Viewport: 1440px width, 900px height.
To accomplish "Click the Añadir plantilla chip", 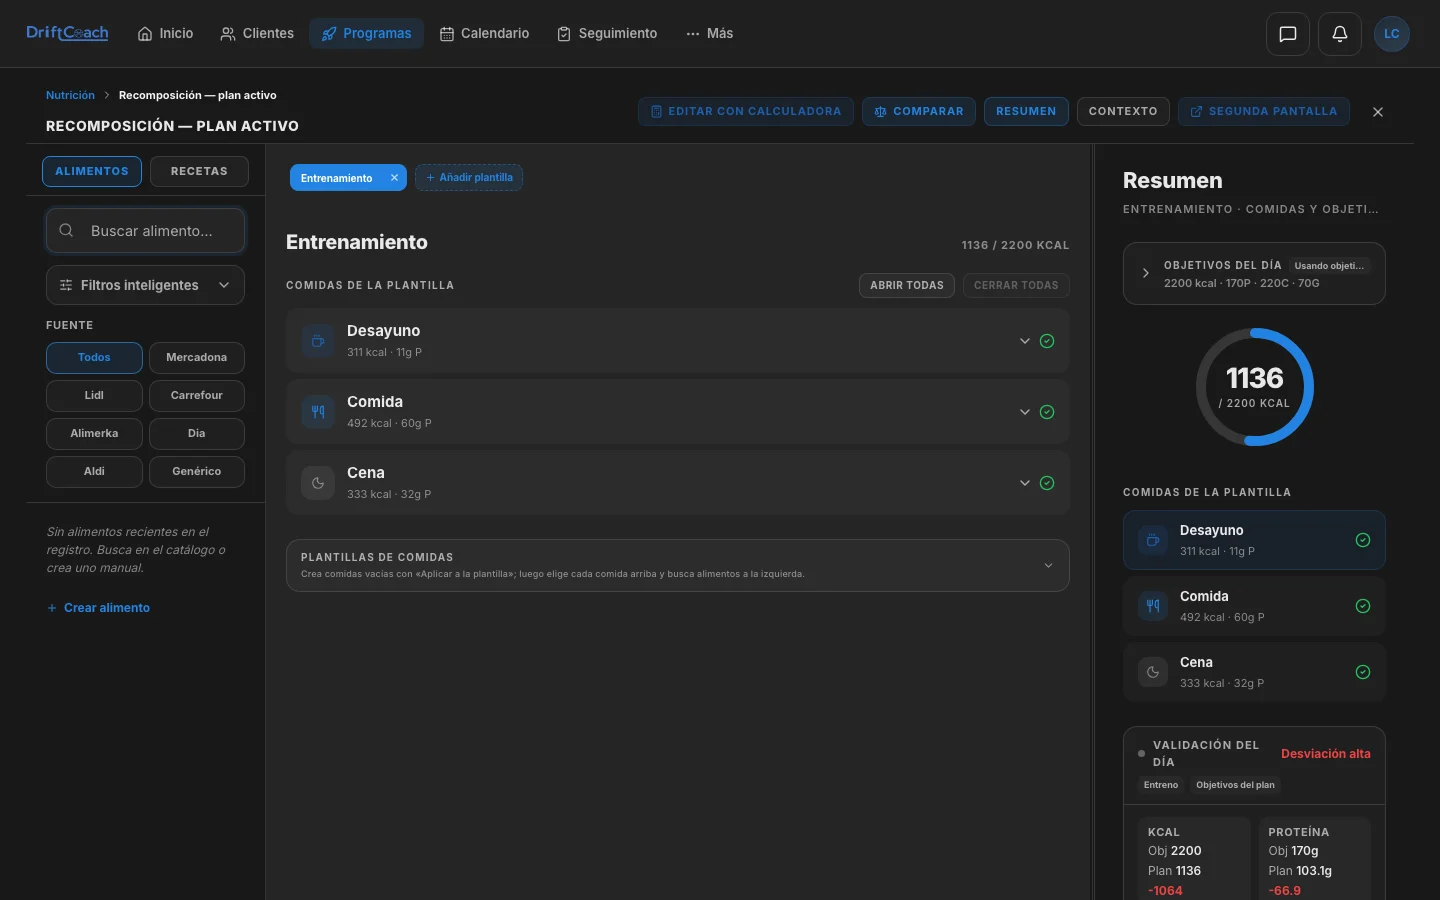I will (469, 178).
